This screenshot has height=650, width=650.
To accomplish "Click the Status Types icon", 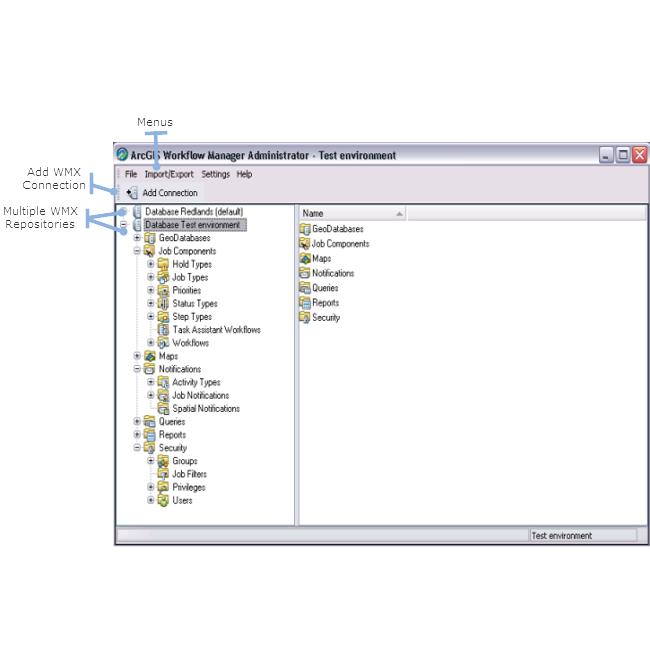I will tap(163, 303).
